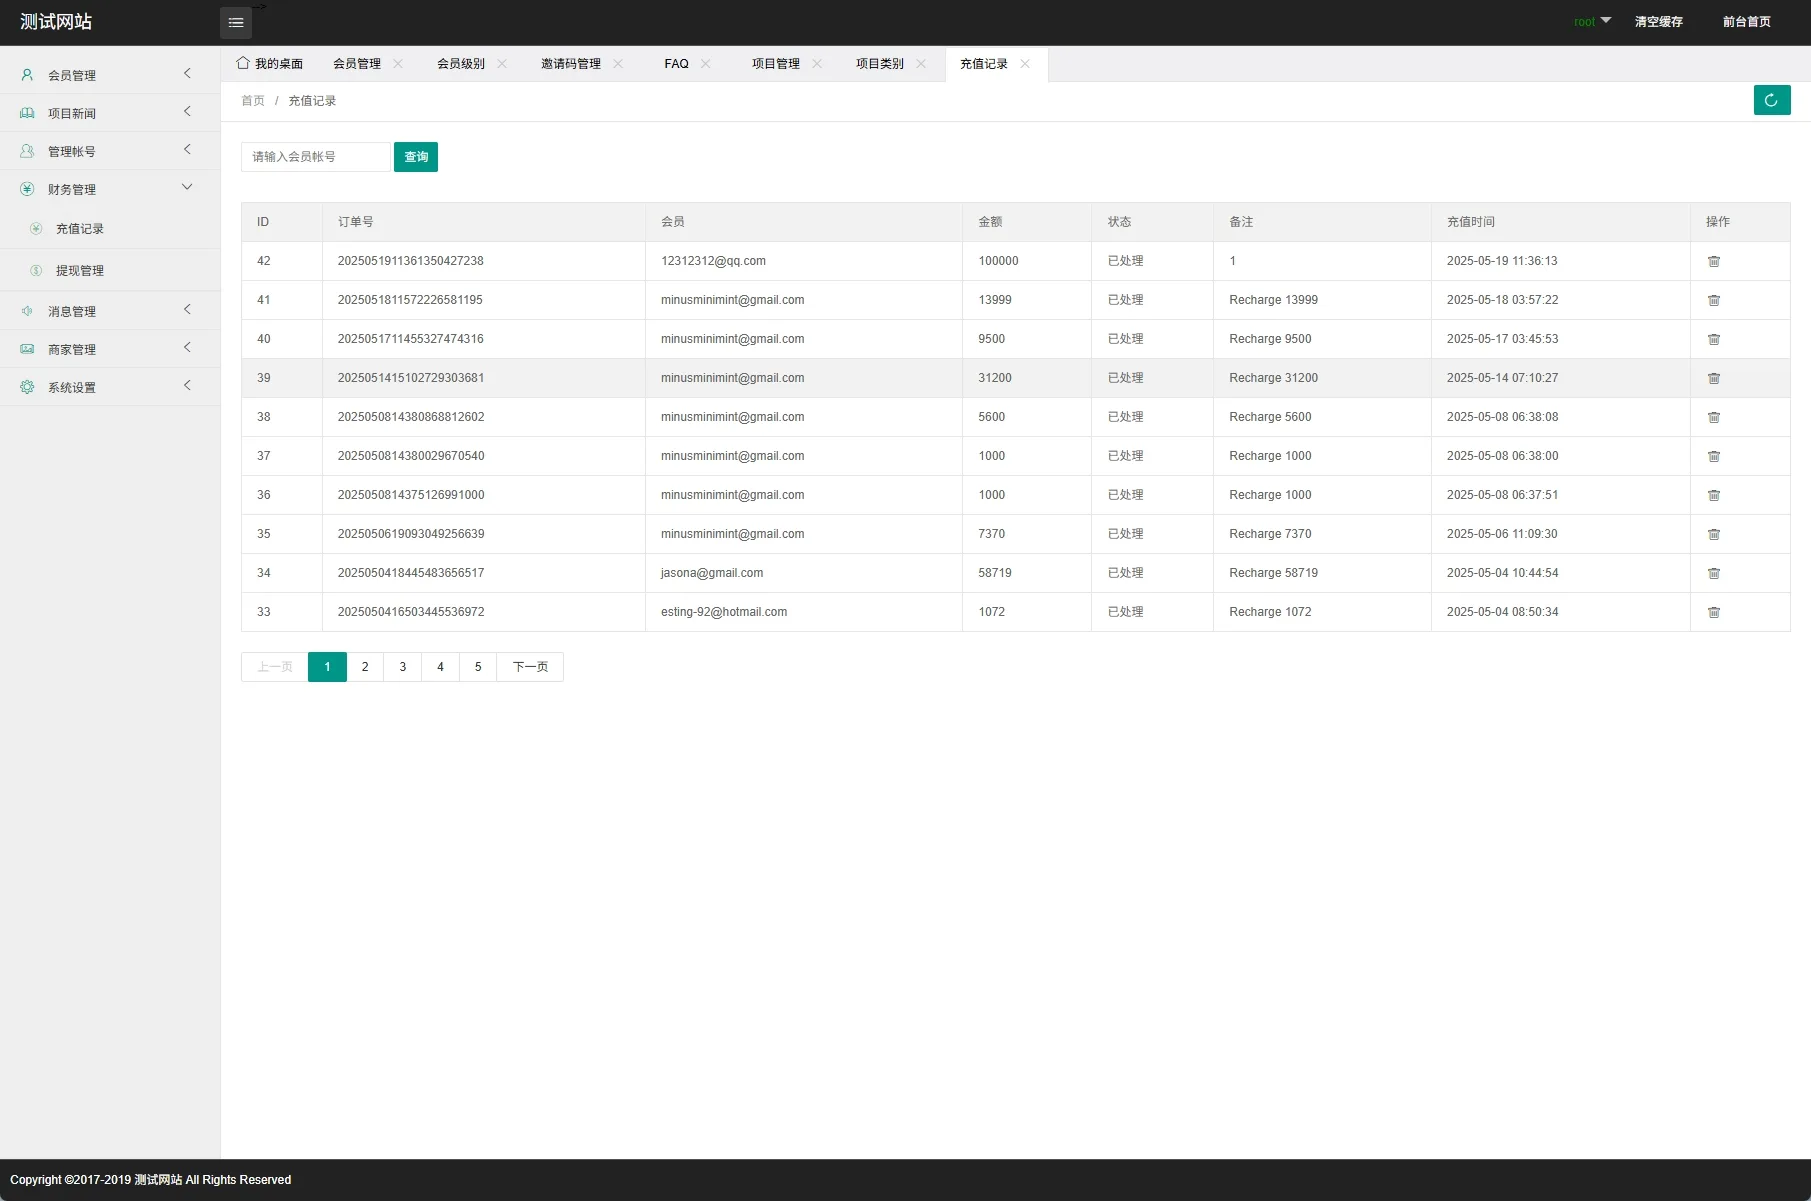This screenshot has height=1201, width=1811.
Task: Close the 邀请码管理 tab
Action: 618,64
